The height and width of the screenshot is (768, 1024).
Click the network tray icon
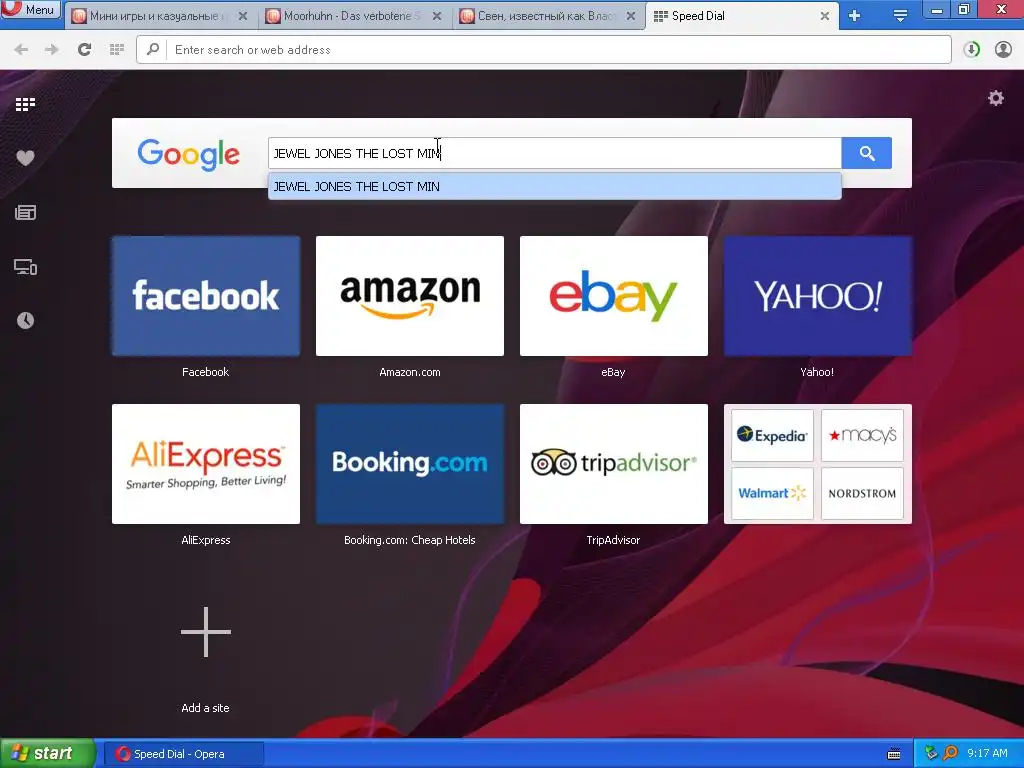click(x=931, y=753)
